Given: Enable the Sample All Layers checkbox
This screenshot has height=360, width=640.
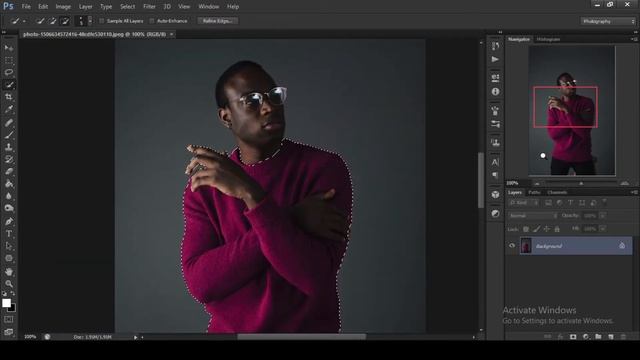Looking at the screenshot, I should tap(102, 21).
